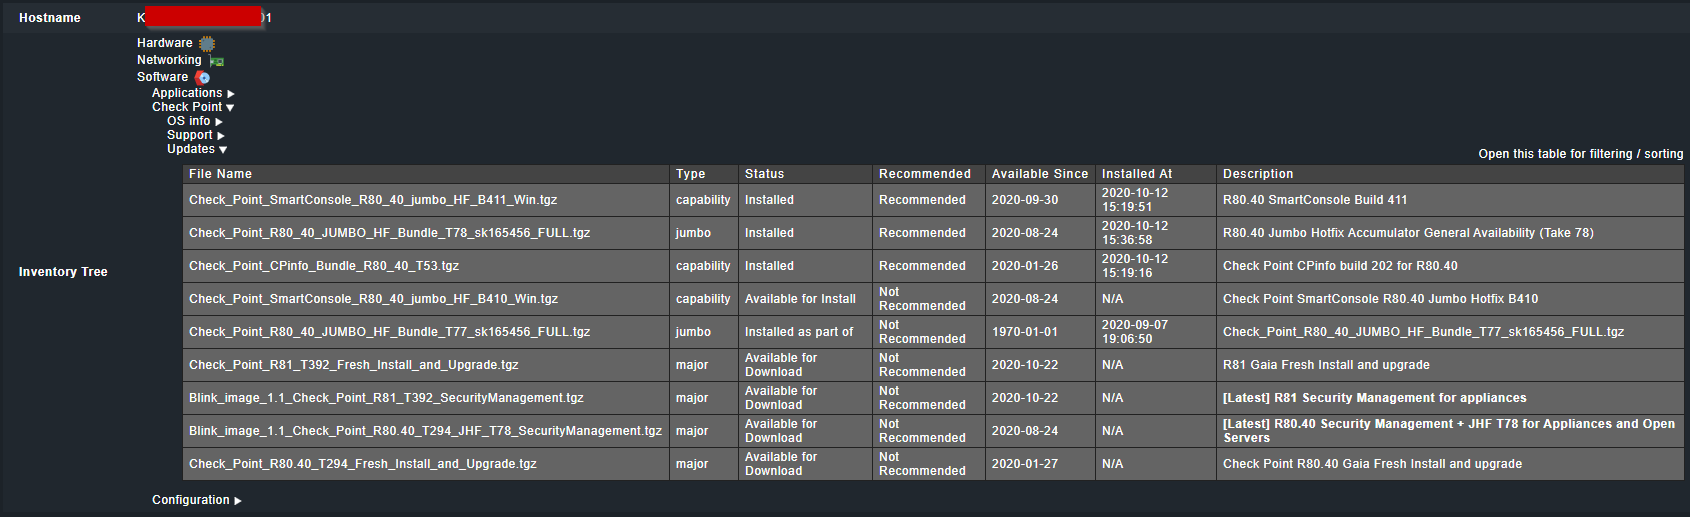Click 'Check Point CPinfo build 202' description
Image resolution: width=1690 pixels, height=517 pixels.
pyautogui.click(x=1340, y=266)
